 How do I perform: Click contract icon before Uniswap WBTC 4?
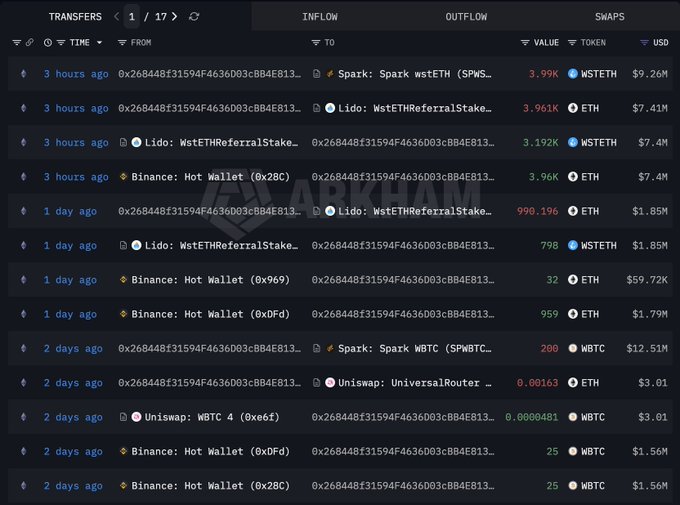click(x=123, y=416)
